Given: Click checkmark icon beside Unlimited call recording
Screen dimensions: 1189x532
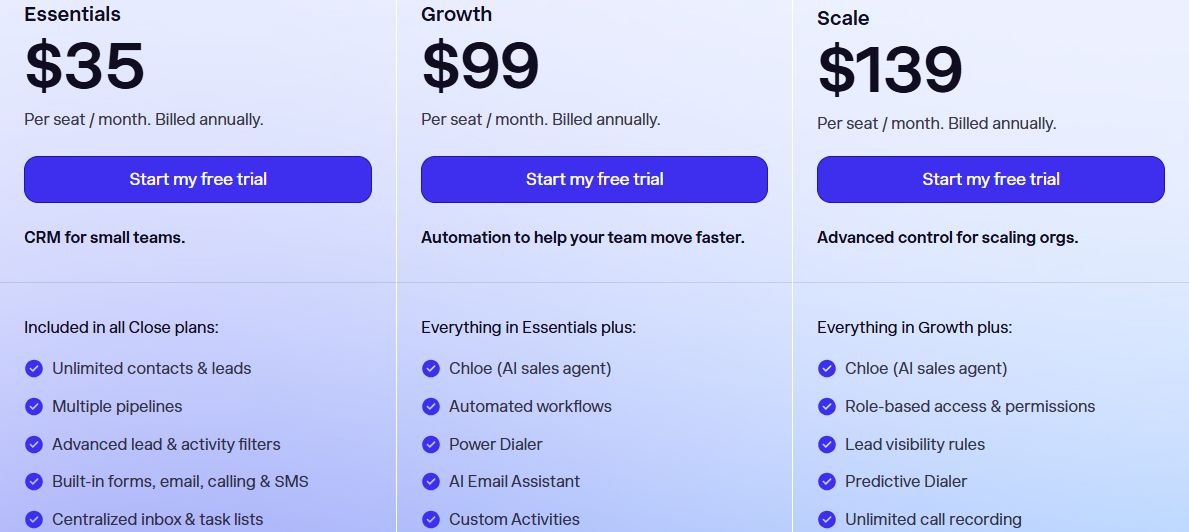Looking at the screenshot, I should [x=827, y=519].
